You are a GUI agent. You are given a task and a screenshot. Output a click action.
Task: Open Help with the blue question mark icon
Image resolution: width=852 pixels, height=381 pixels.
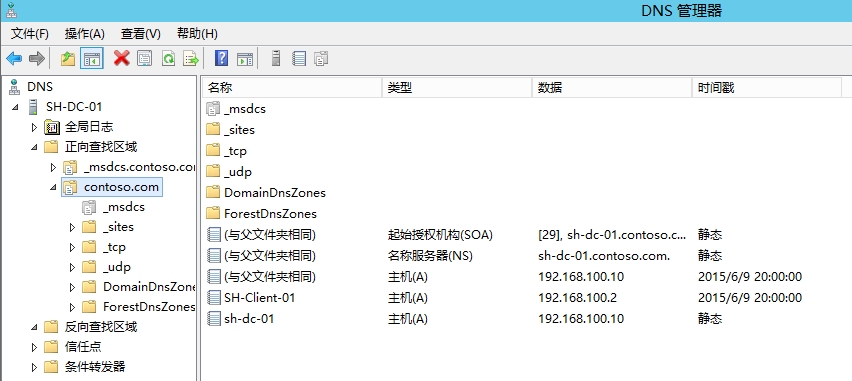coord(221,58)
